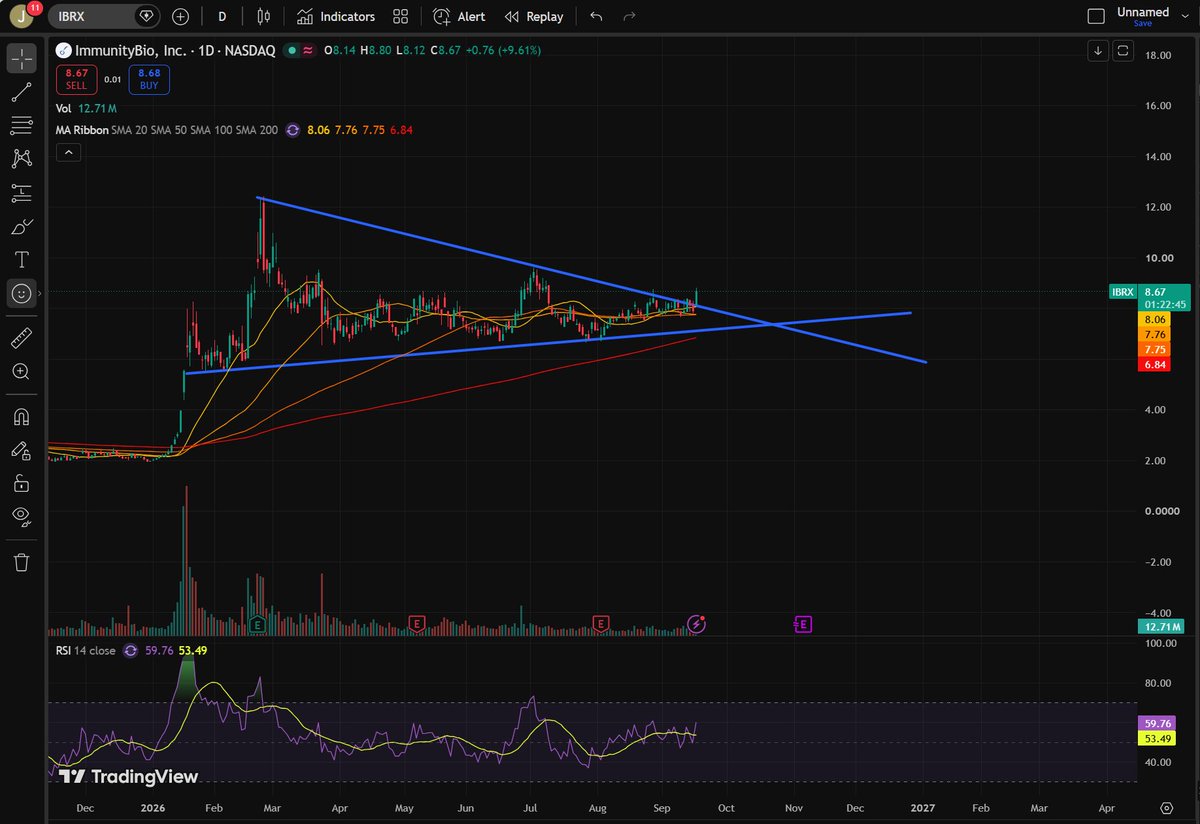The image size is (1200, 824).
Task: Open chart settings gear at bottom right
Action: tap(1166, 807)
